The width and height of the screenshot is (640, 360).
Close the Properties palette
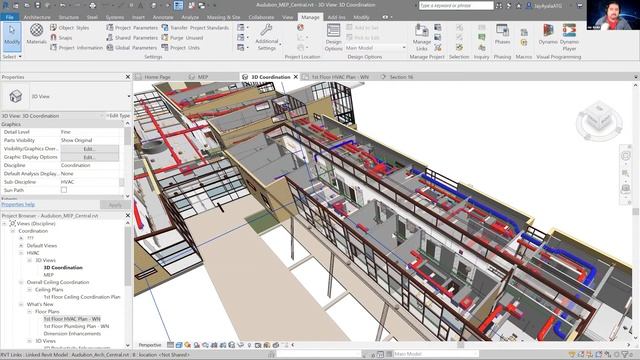coord(128,77)
